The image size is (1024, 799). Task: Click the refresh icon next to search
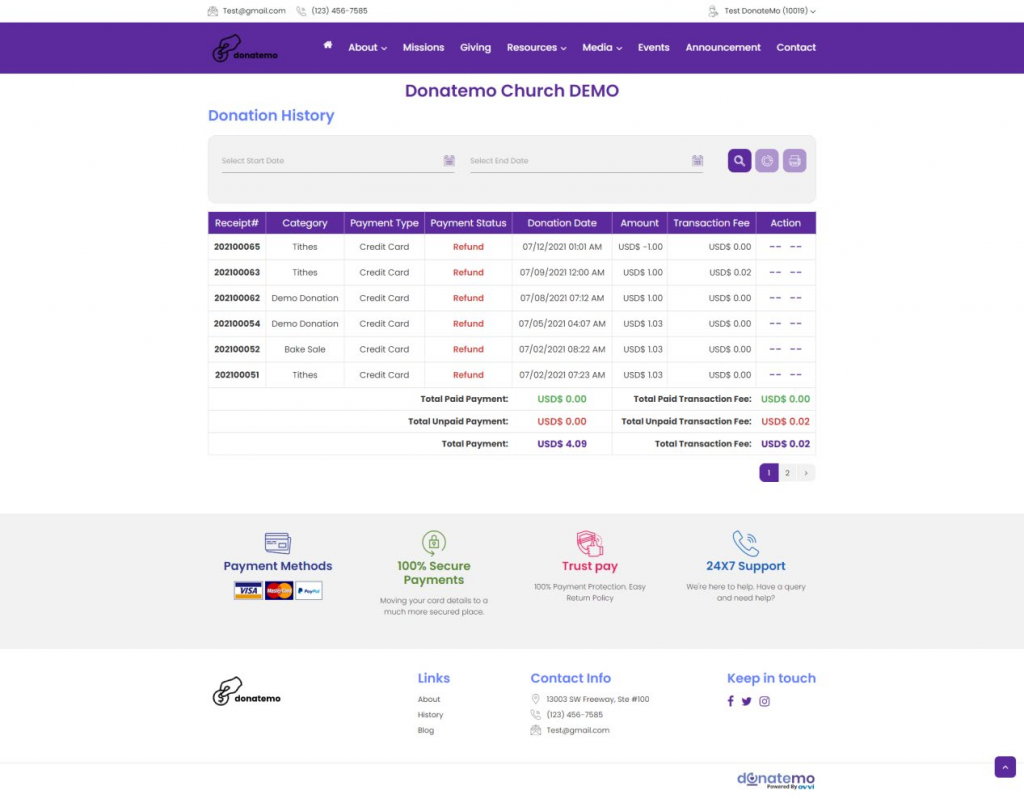coord(767,160)
